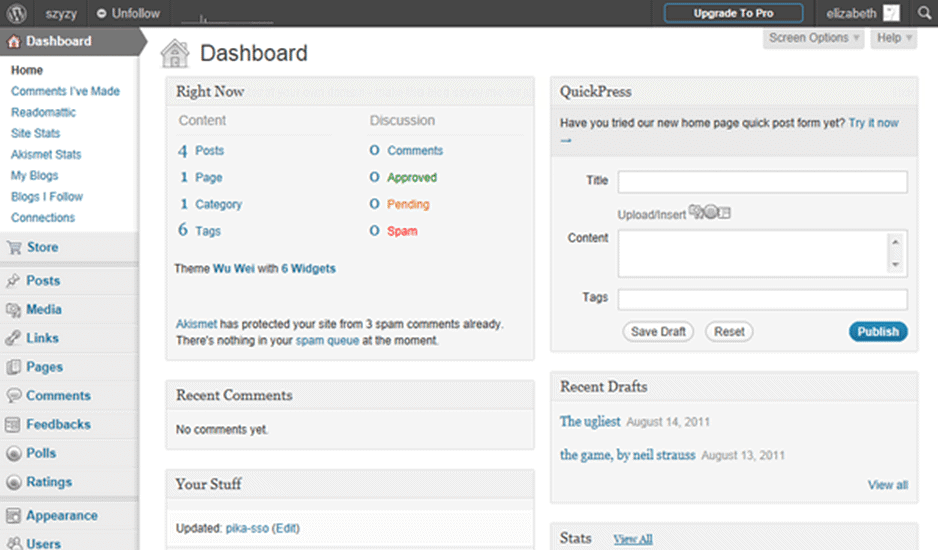This screenshot has height=550, width=938.
Task: Toggle Unfollow for this blog
Action: coord(128,14)
